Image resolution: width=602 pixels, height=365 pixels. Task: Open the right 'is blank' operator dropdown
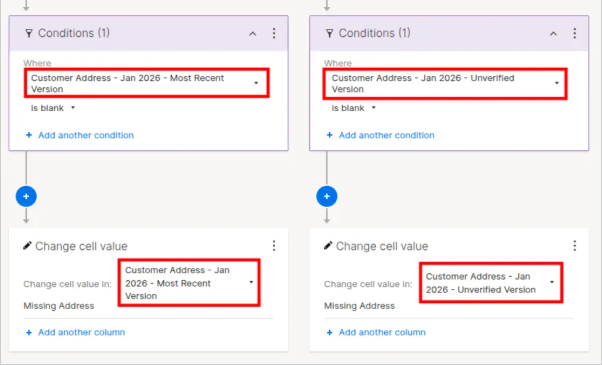point(353,108)
